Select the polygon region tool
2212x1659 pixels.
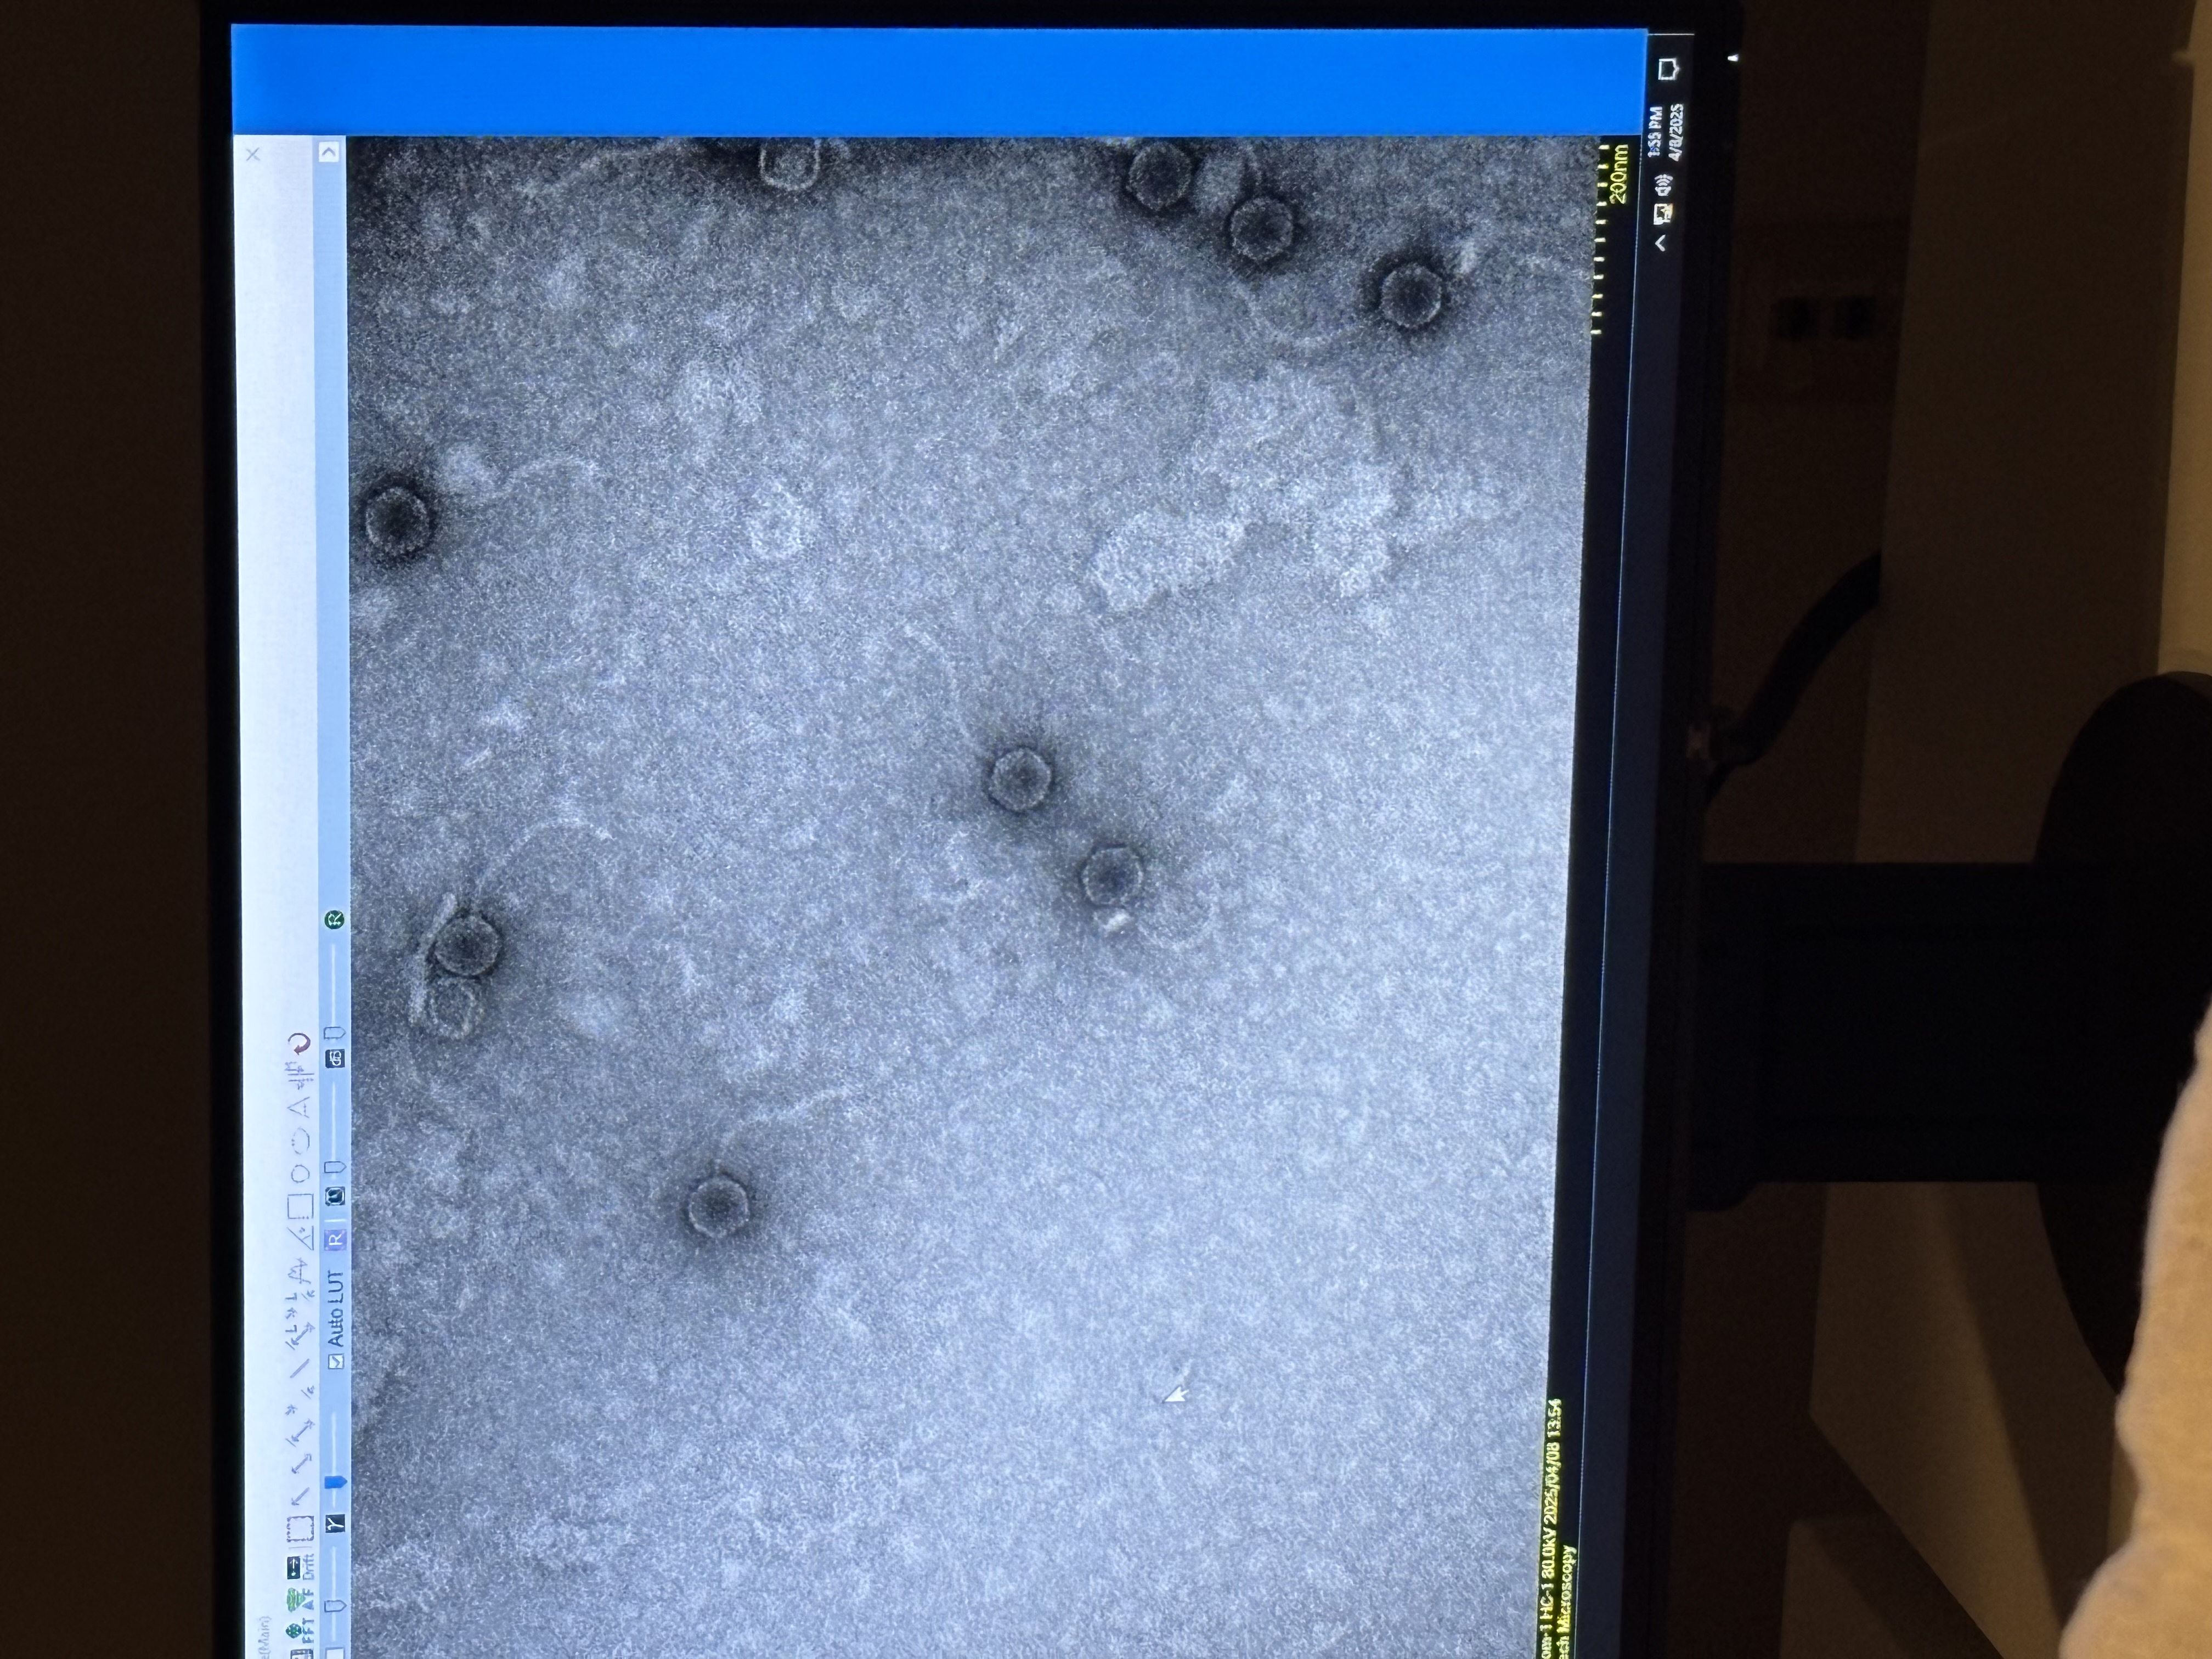300,1107
